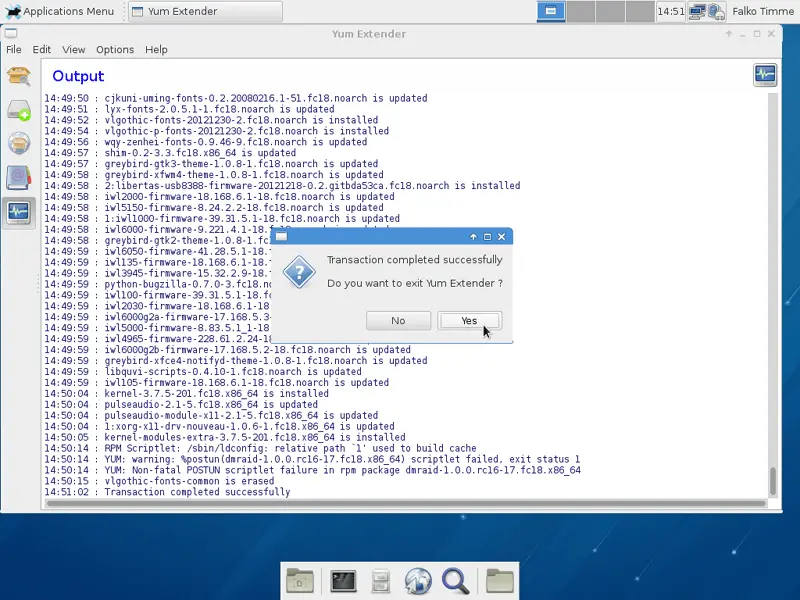Open the Applications Menu
Image resolution: width=800 pixels, height=600 pixels.
coord(60,11)
